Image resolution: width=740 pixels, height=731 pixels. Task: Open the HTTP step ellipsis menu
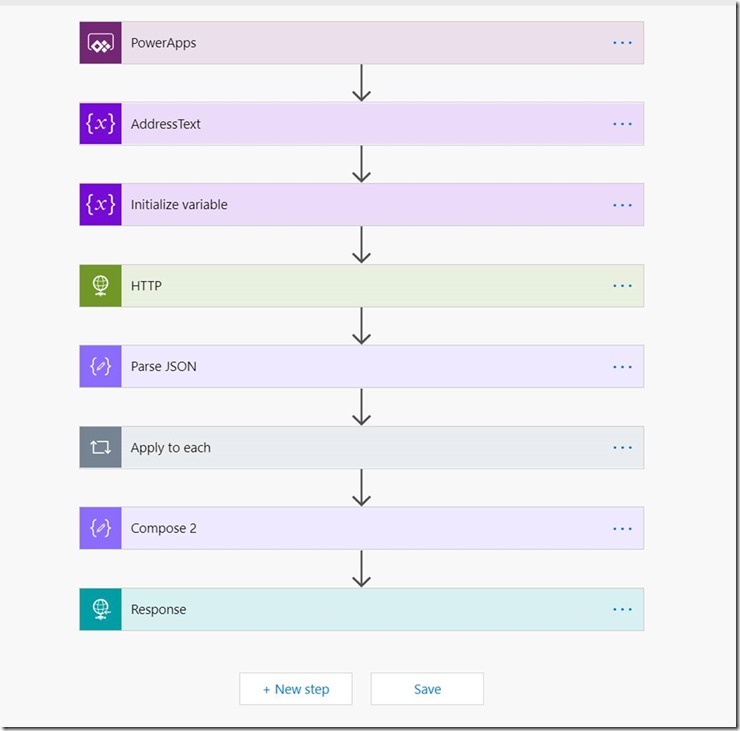pyautogui.click(x=622, y=286)
